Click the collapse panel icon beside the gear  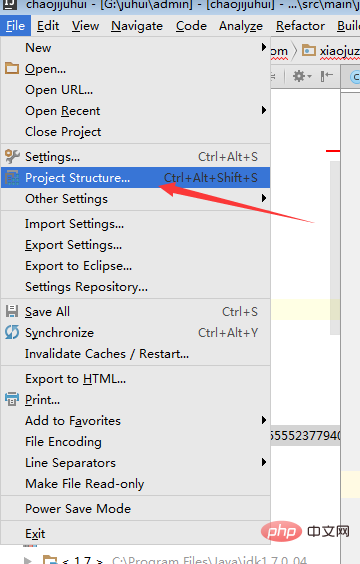coord(327,76)
